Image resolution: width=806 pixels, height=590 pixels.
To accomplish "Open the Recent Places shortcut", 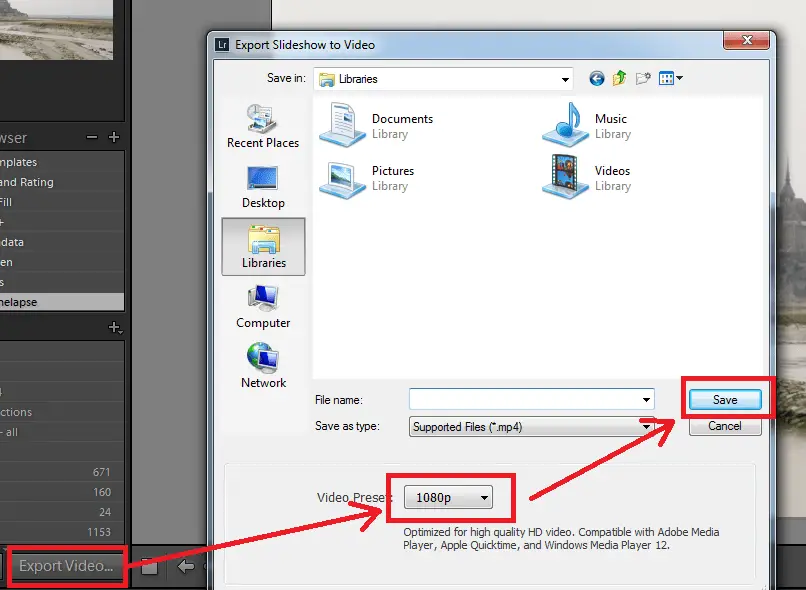I will pyautogui.click(x=263, y=126).
